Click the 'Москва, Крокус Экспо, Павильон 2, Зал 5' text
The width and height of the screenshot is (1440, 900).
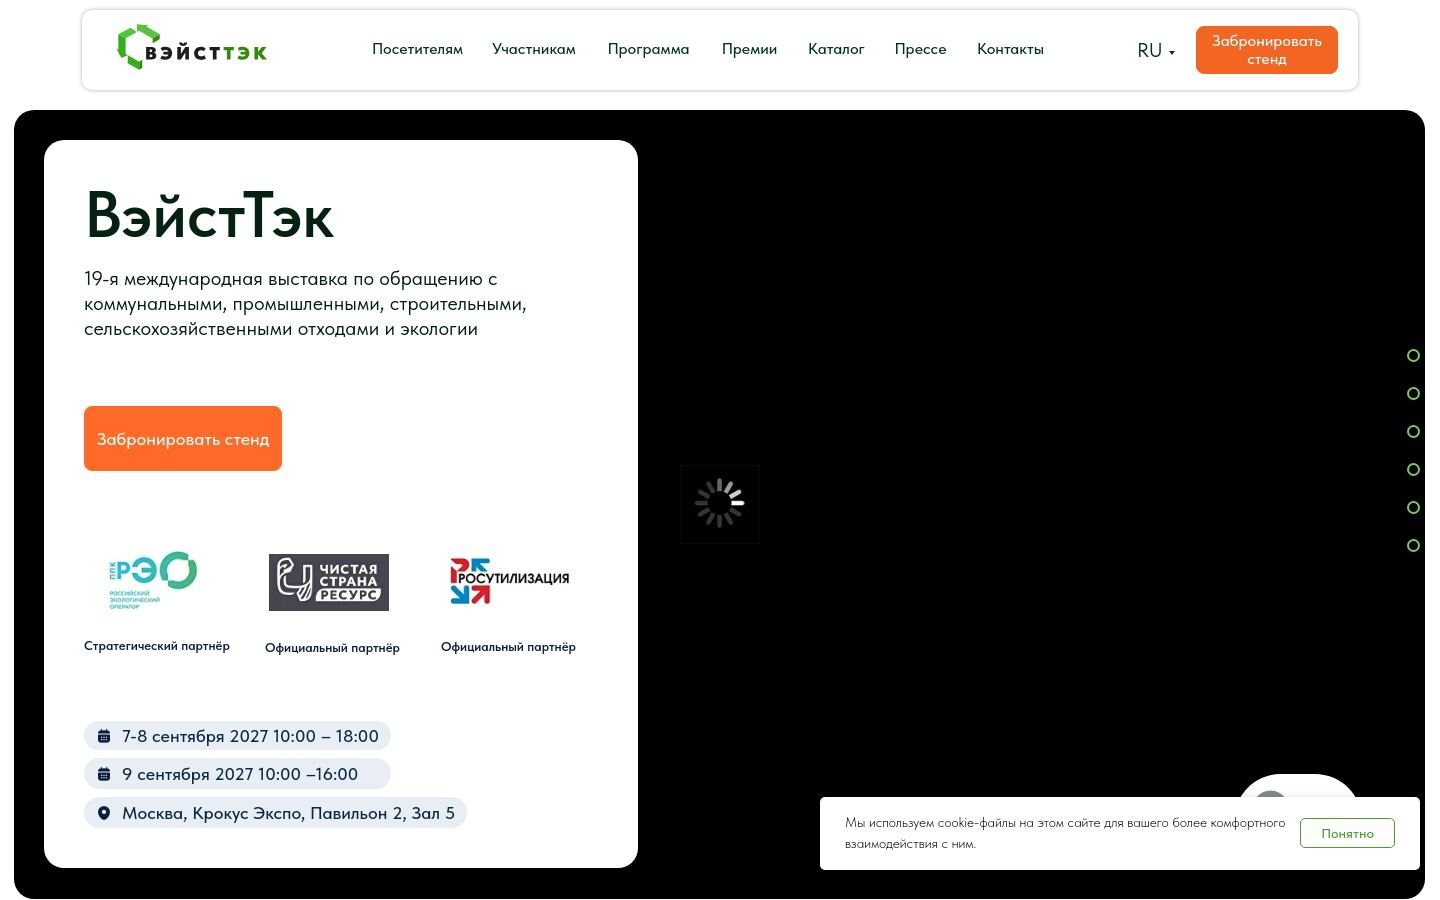288,814
